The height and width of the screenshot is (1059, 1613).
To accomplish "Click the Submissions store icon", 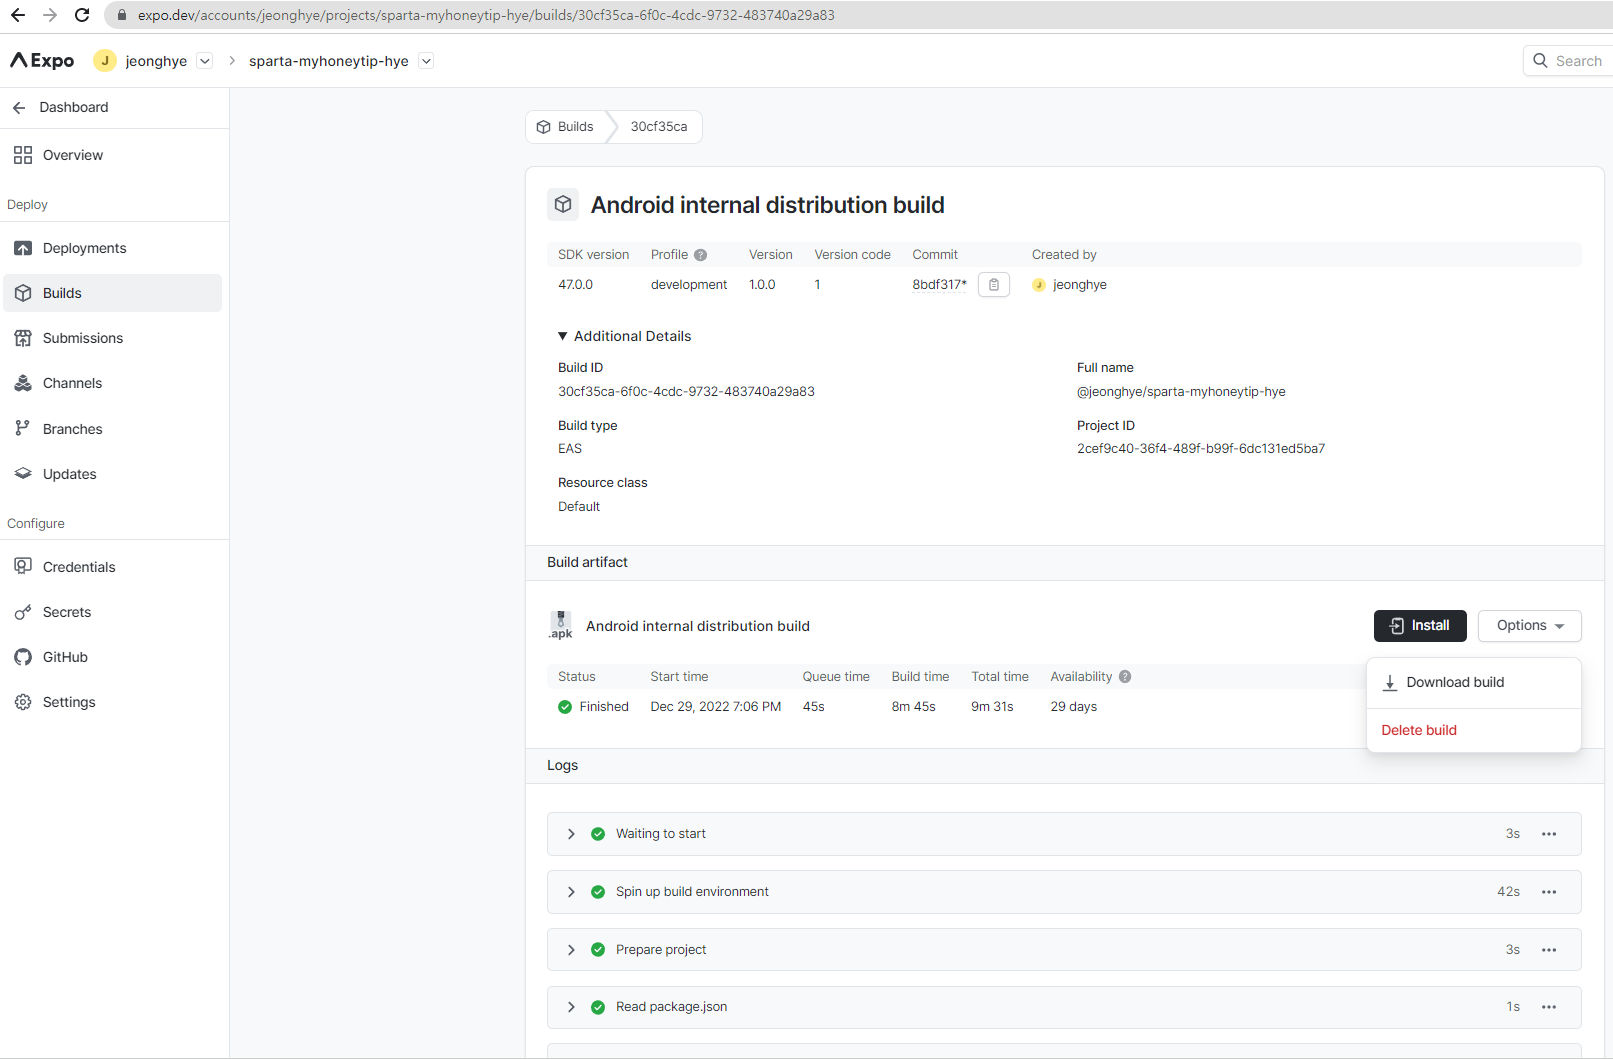I will tap(23, 338).
